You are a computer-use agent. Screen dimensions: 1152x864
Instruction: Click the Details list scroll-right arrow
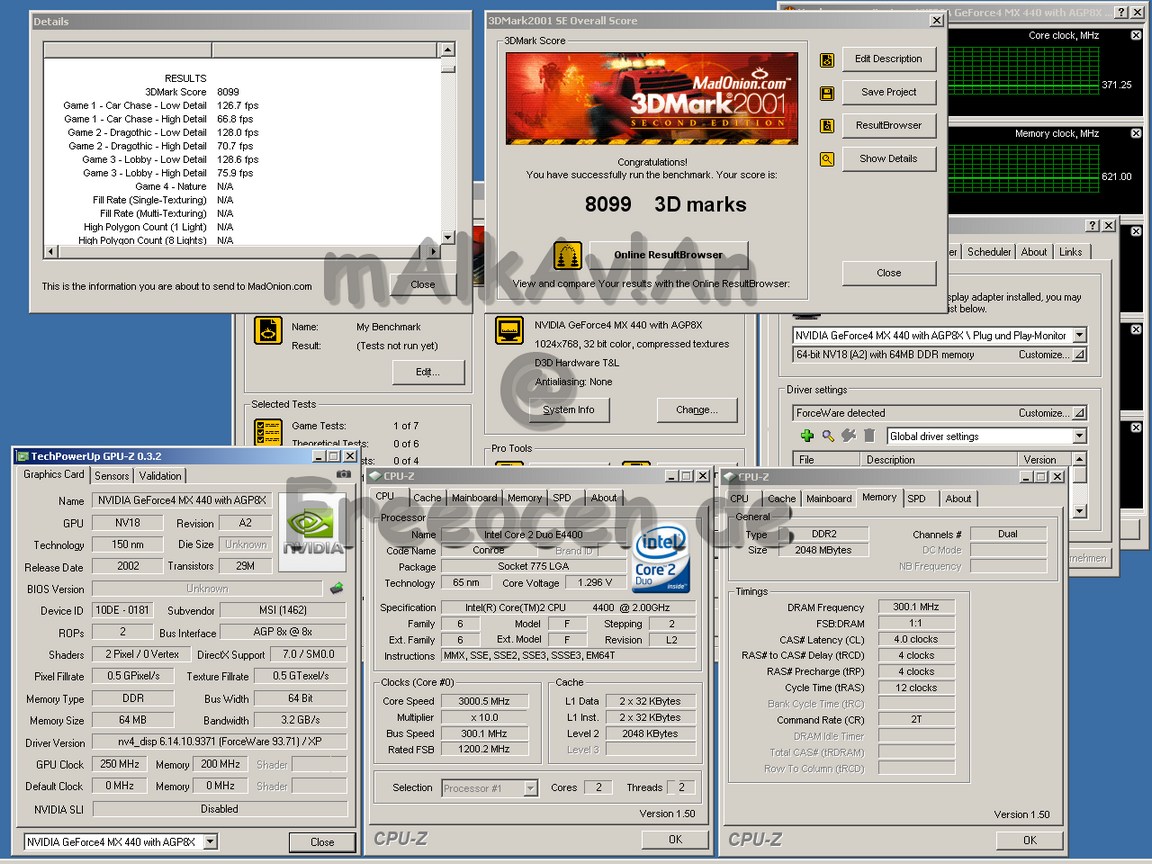[x=433, y=251]
